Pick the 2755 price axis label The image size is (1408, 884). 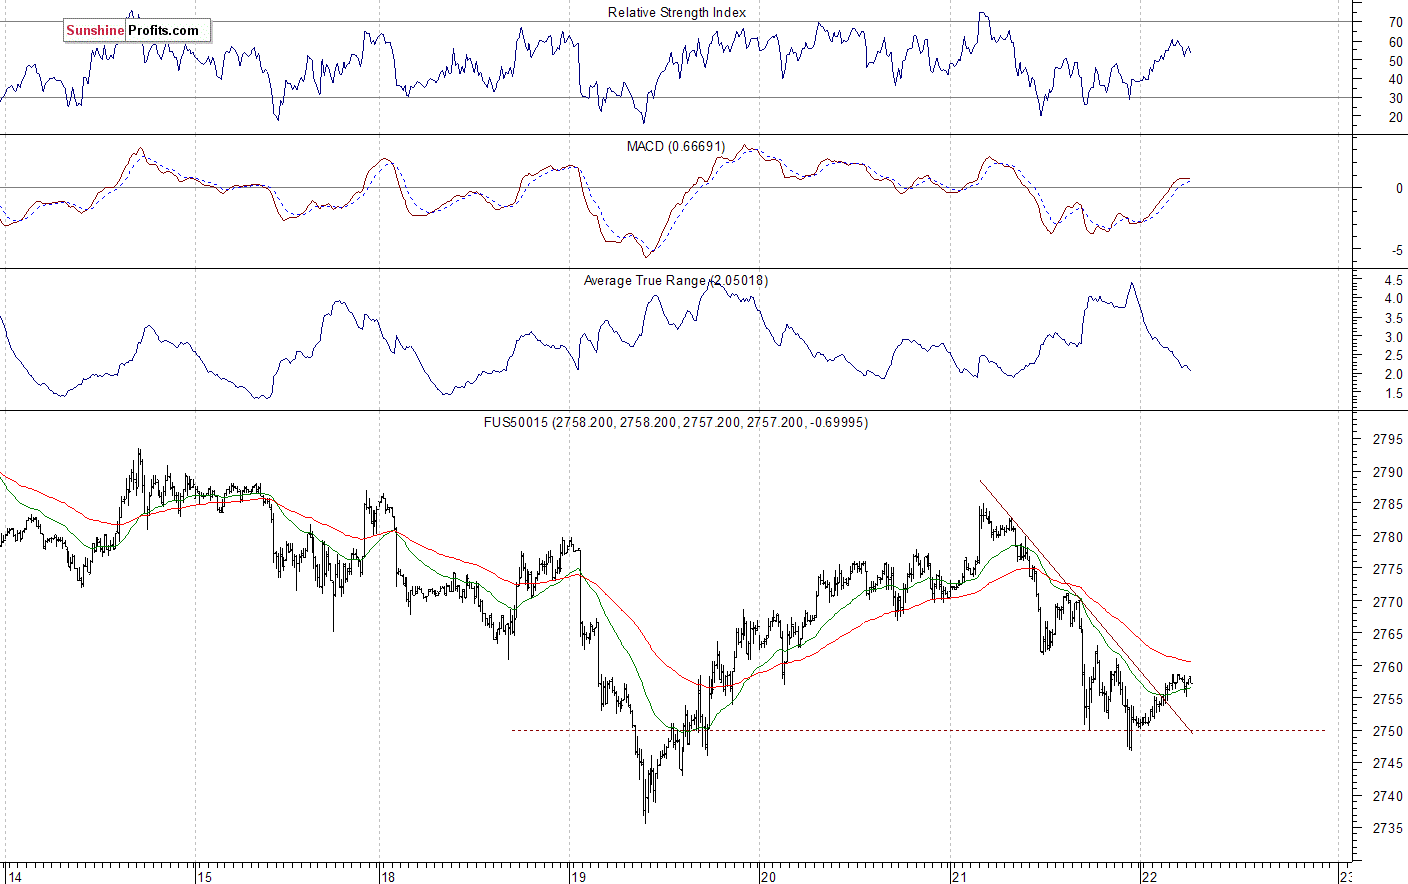tap(1387, 699)
